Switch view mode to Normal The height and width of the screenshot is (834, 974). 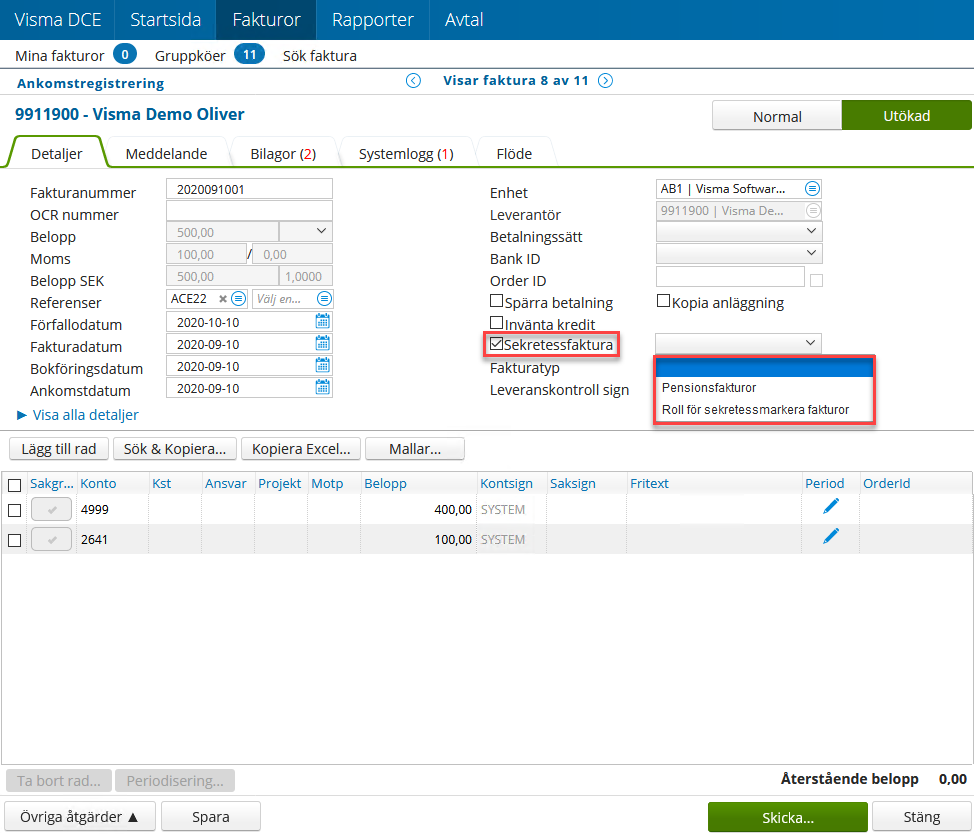776,116
